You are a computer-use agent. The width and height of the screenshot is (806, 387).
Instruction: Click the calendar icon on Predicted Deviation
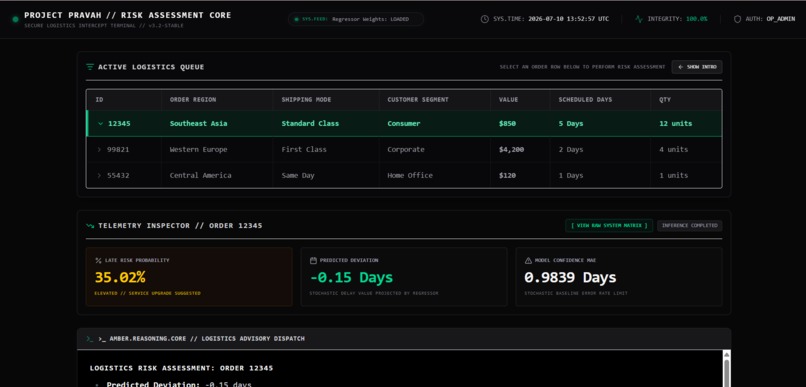click(x=313, y=261)
